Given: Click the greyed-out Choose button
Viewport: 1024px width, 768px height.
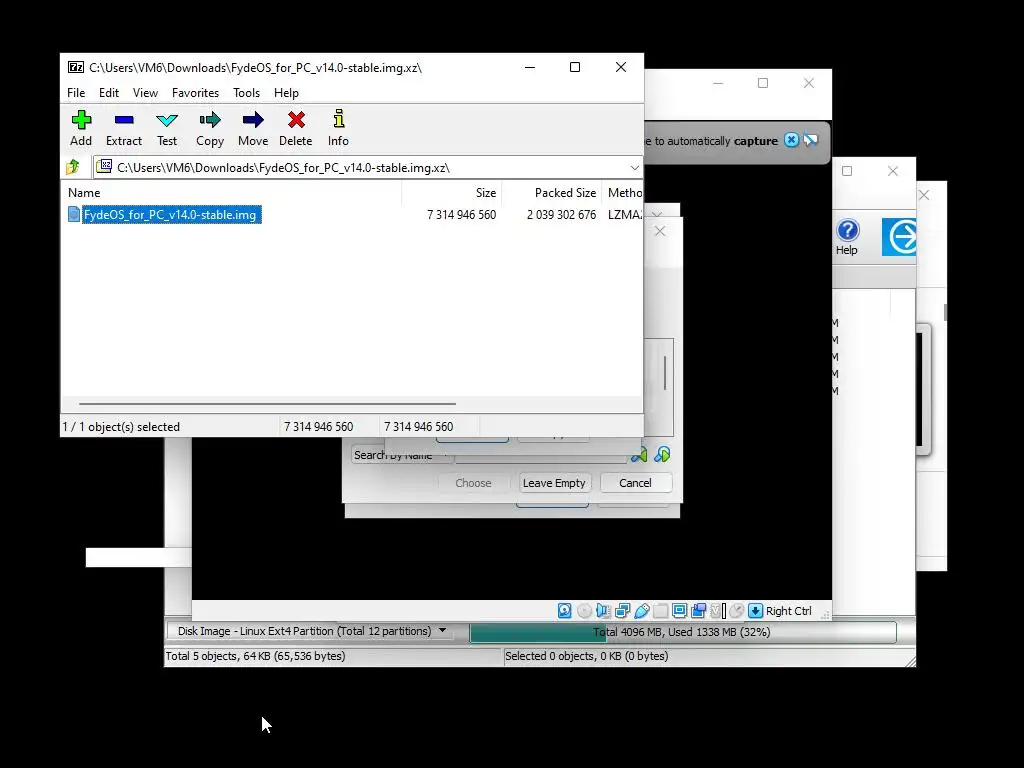Looking at the screenshot, I should click(473, 483).
